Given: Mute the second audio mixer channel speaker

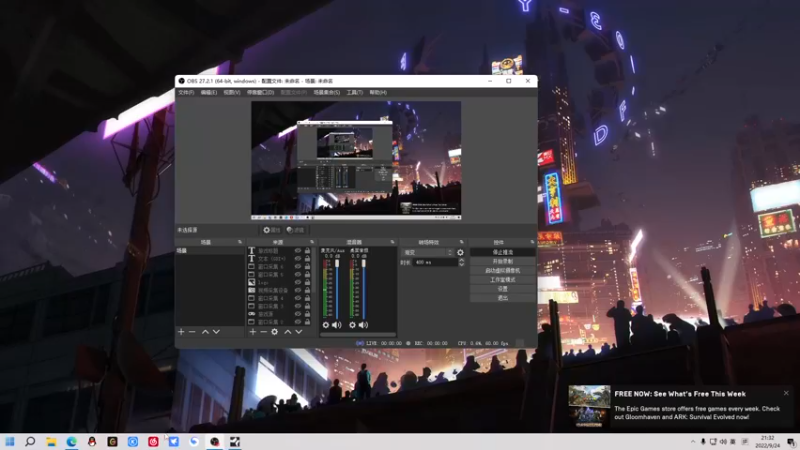Looking at the screenshot, I should tap(363, 325).
